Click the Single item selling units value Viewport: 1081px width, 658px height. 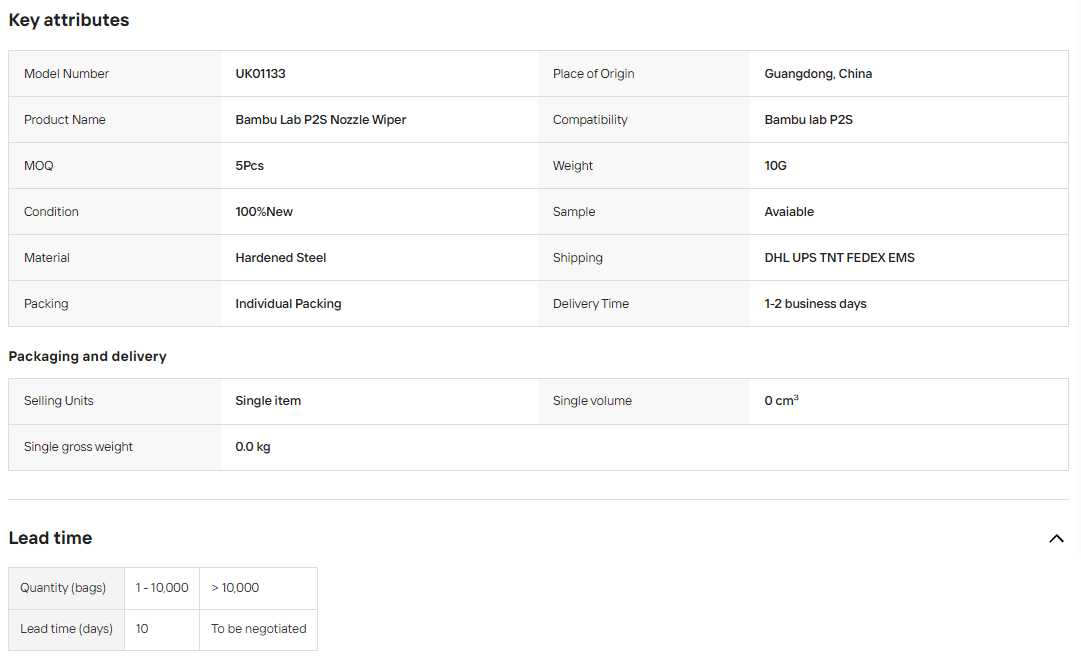click(x=267, y=401)
